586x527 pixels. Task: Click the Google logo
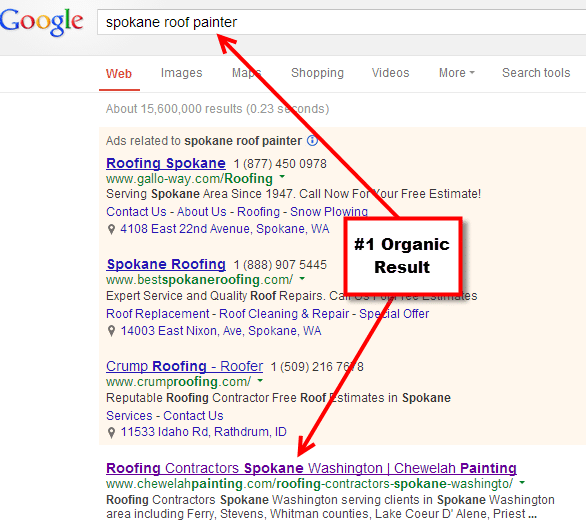pyautogui.click(x=41, y=22)
